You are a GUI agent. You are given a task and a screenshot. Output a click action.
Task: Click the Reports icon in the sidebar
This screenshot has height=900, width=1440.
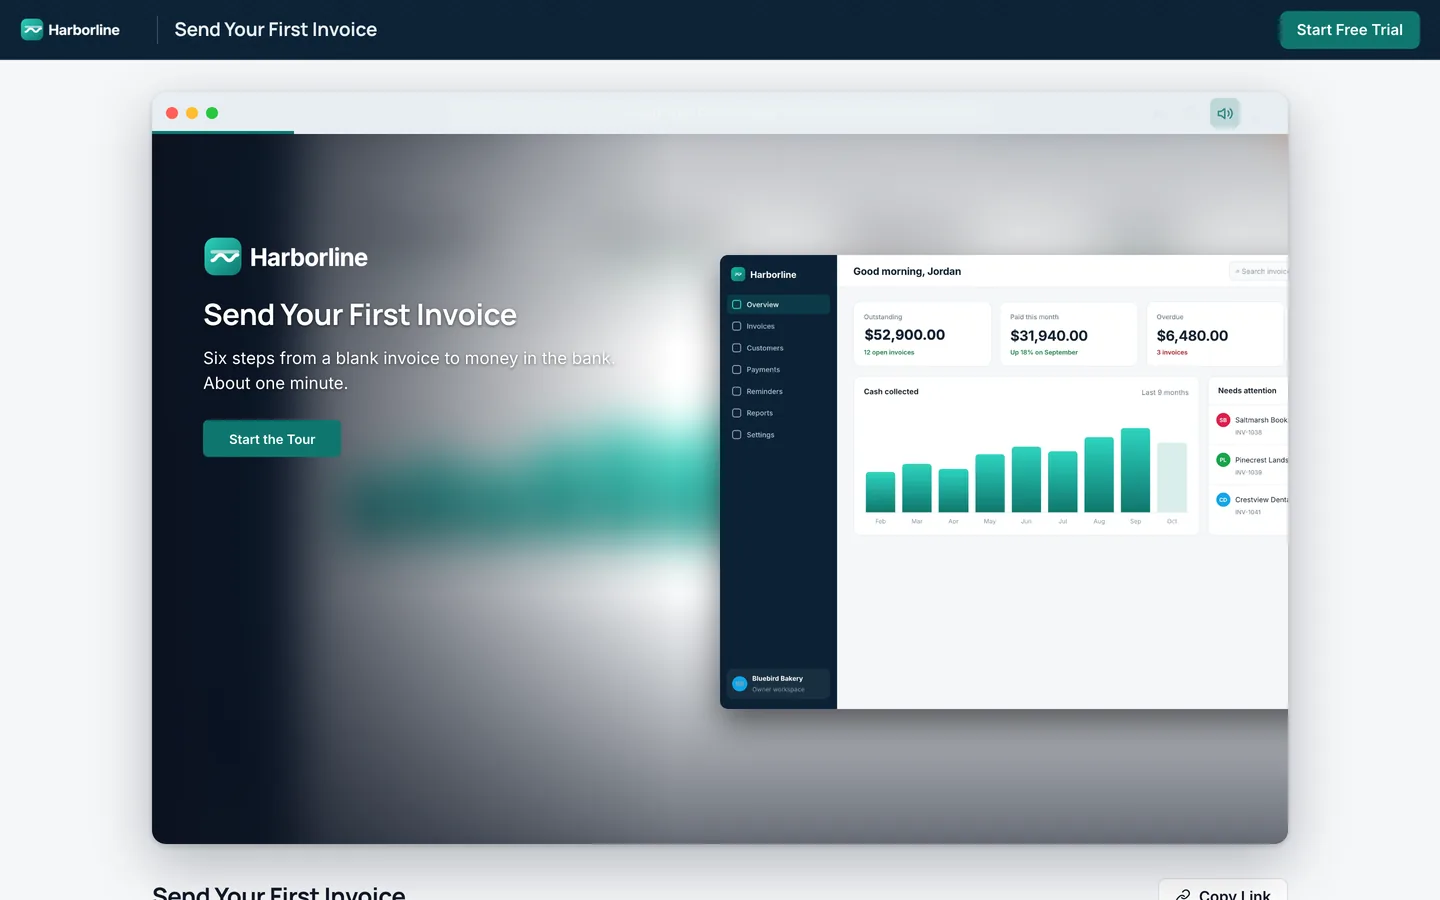tap(737, 413)
